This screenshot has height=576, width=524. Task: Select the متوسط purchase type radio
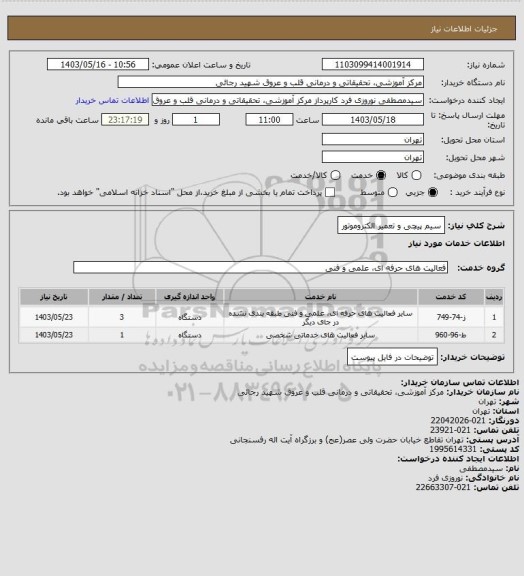pyautogui.click(x=392, y=192)
